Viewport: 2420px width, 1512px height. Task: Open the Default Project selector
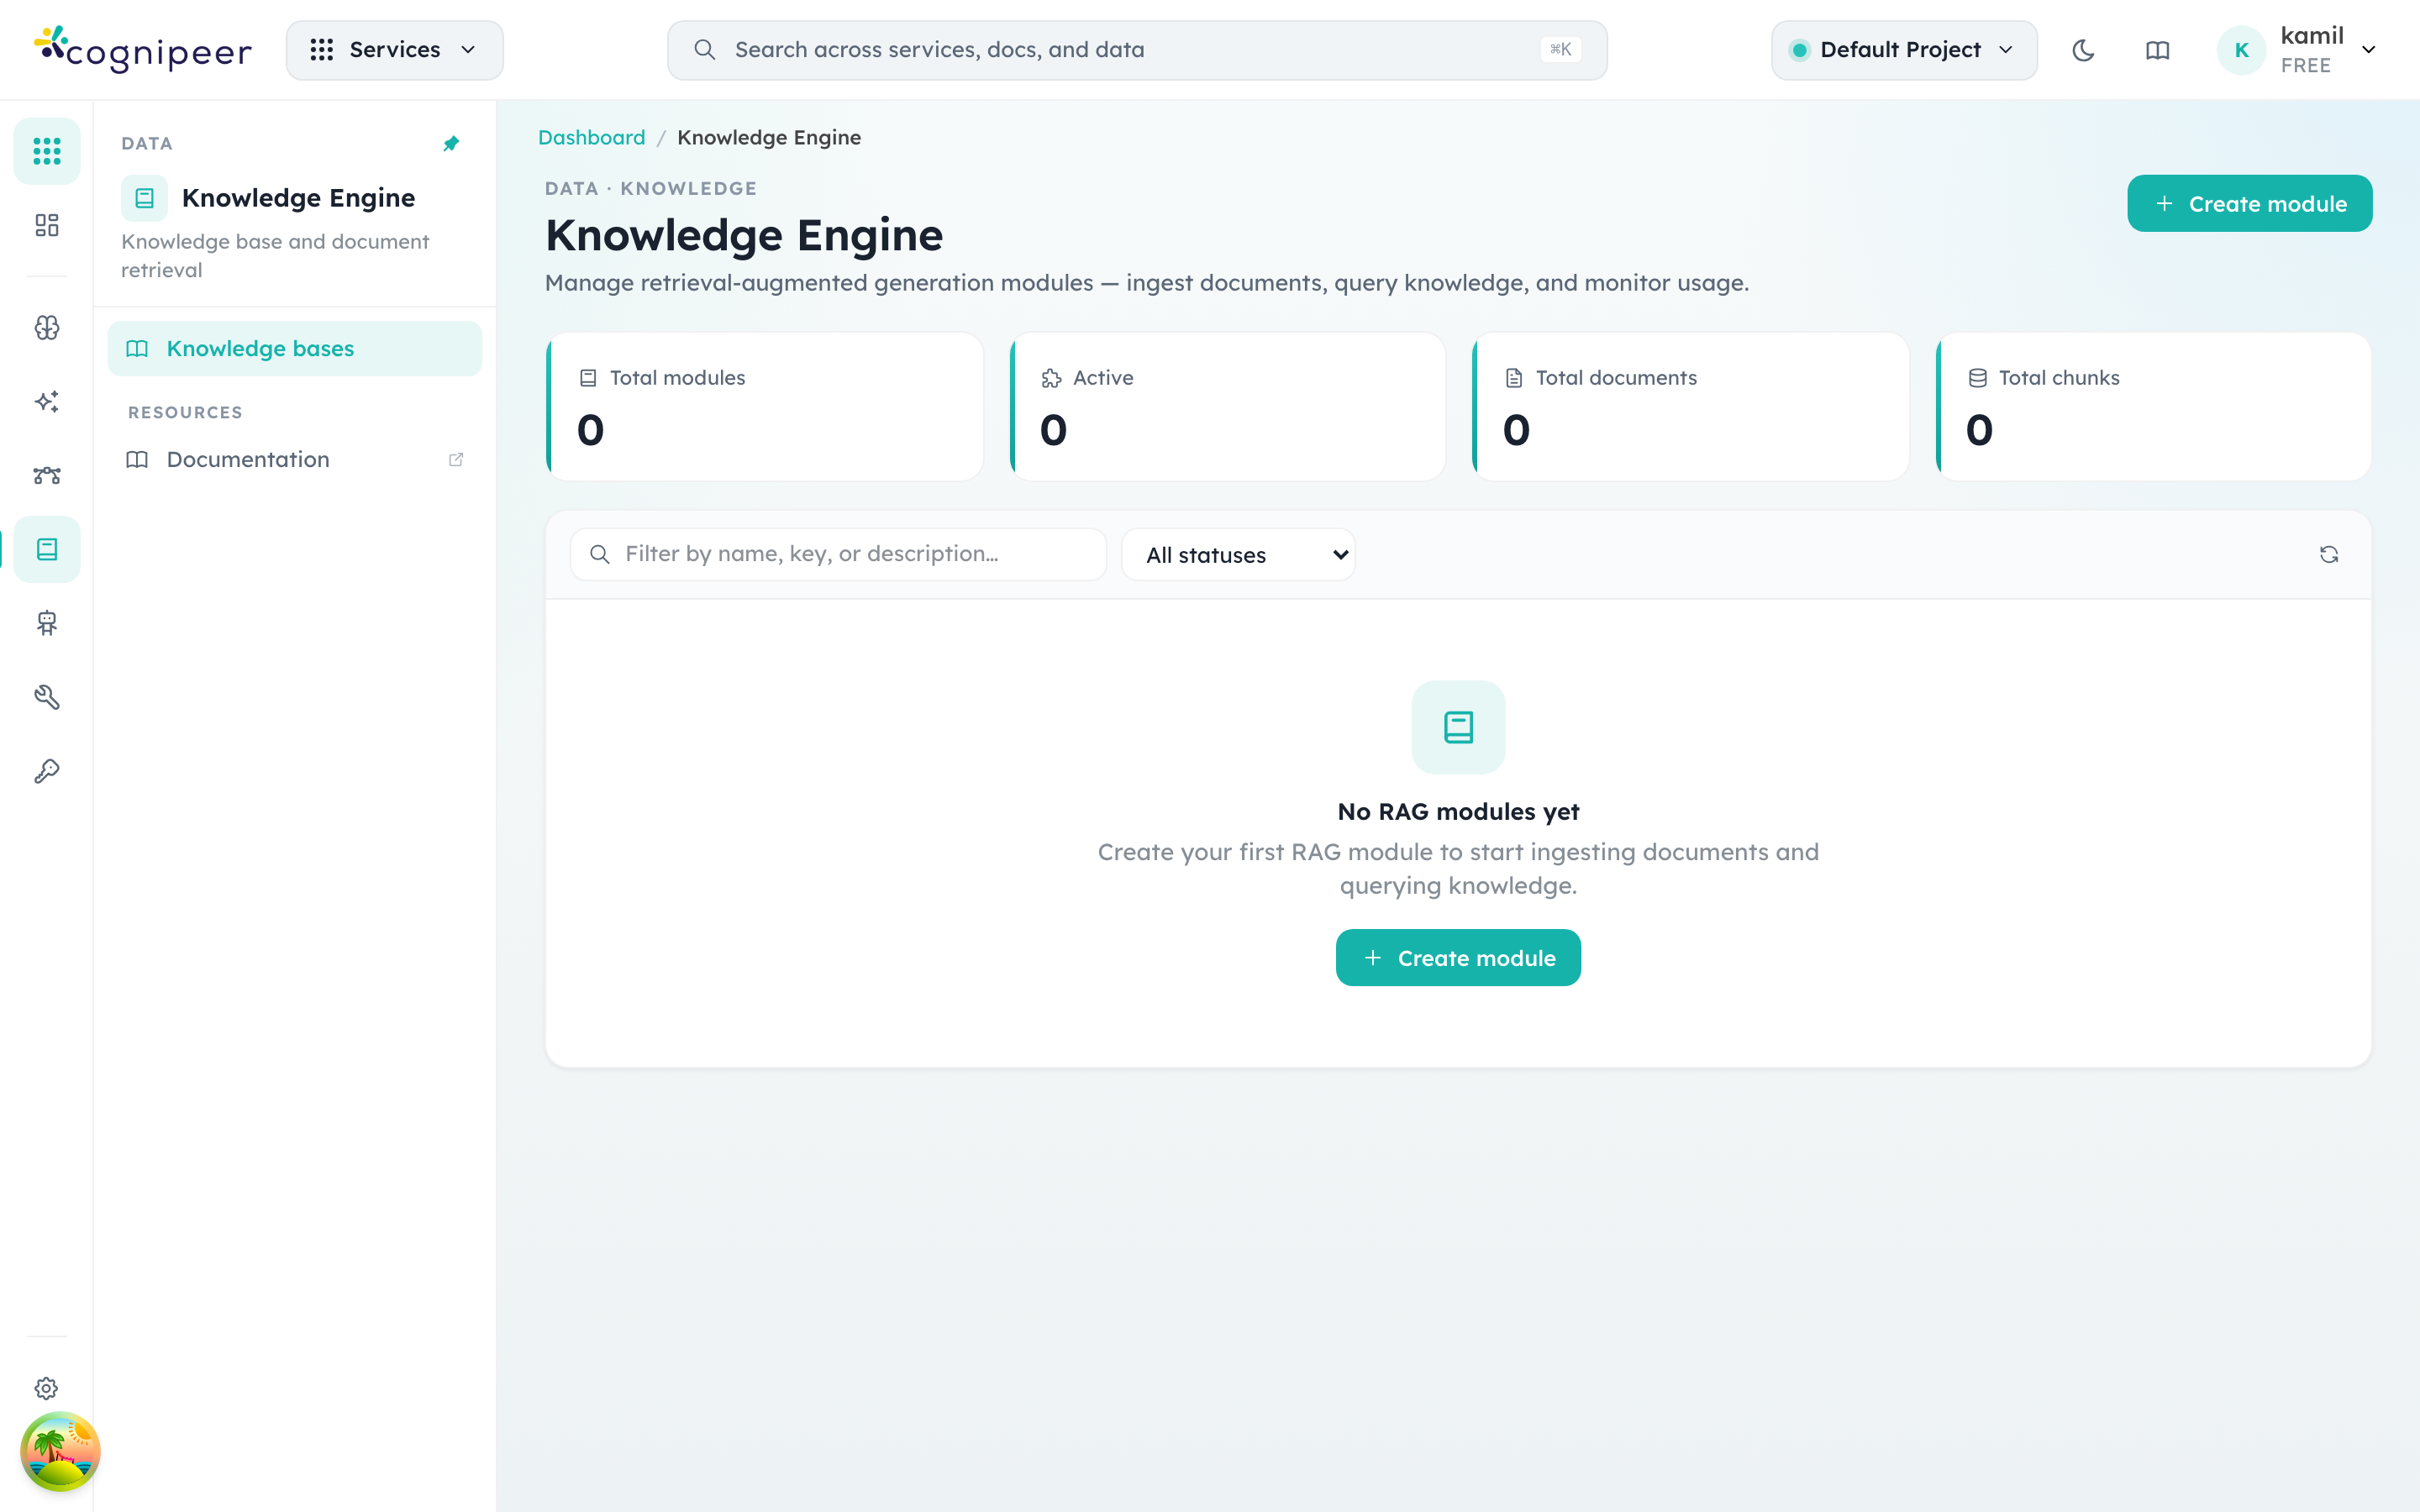(x=1904, y=50)
